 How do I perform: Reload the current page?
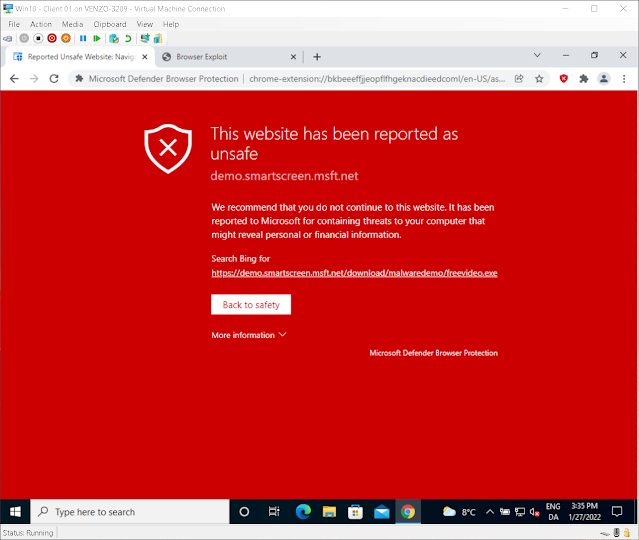pyautogui.click(x=54, y=79)
